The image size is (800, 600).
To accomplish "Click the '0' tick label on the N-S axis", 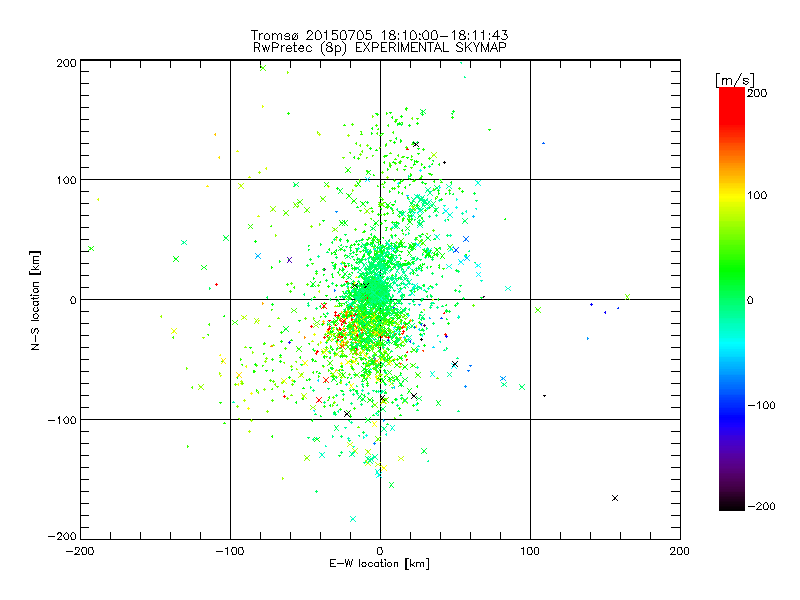I will (x=73, y=300).
